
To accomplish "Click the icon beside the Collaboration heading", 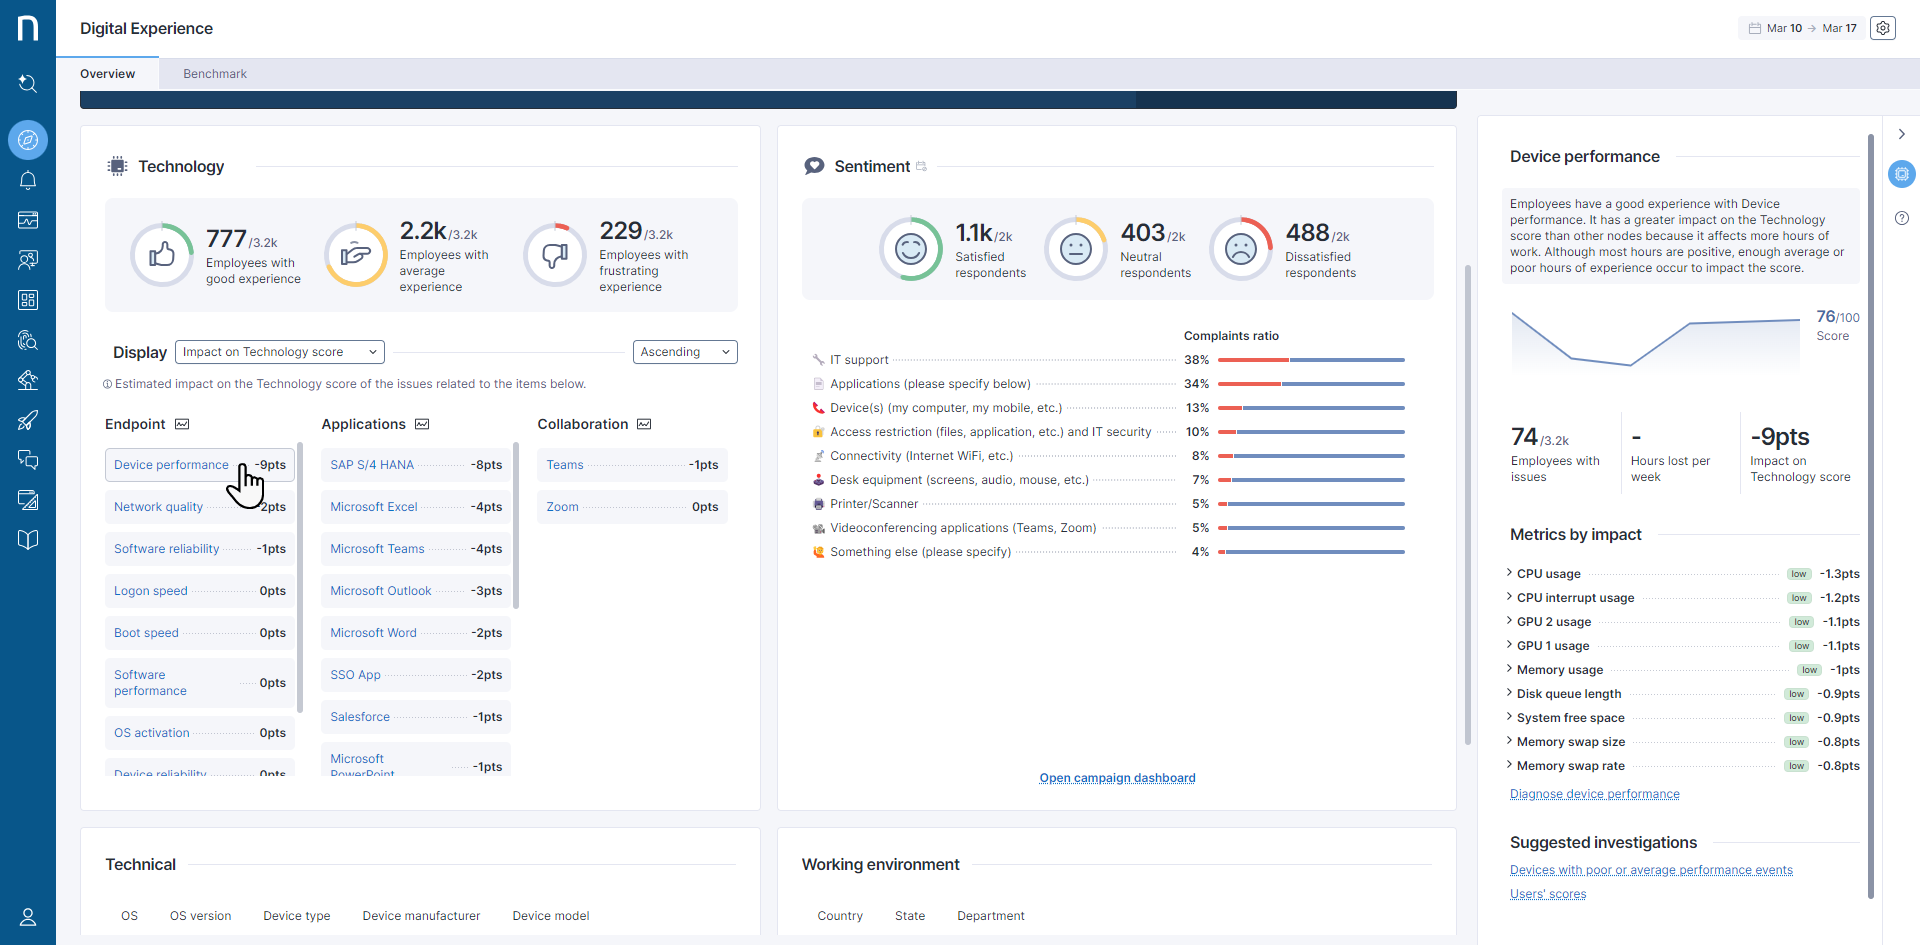I will click(x=644, y=424).
